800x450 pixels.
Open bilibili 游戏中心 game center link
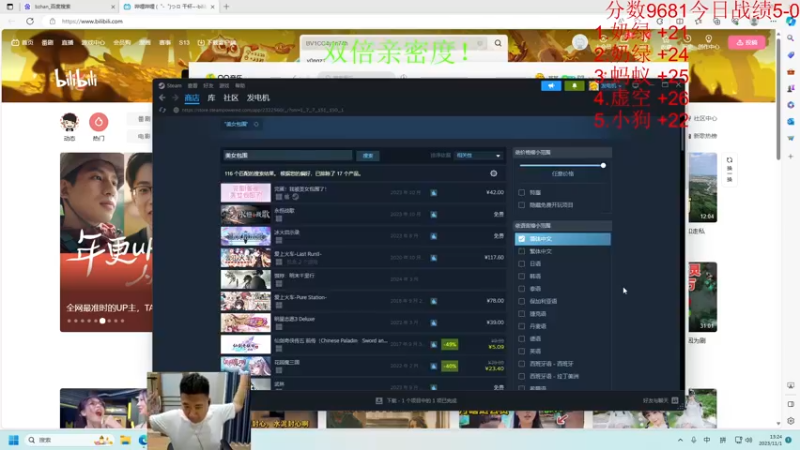click(93, 42)
